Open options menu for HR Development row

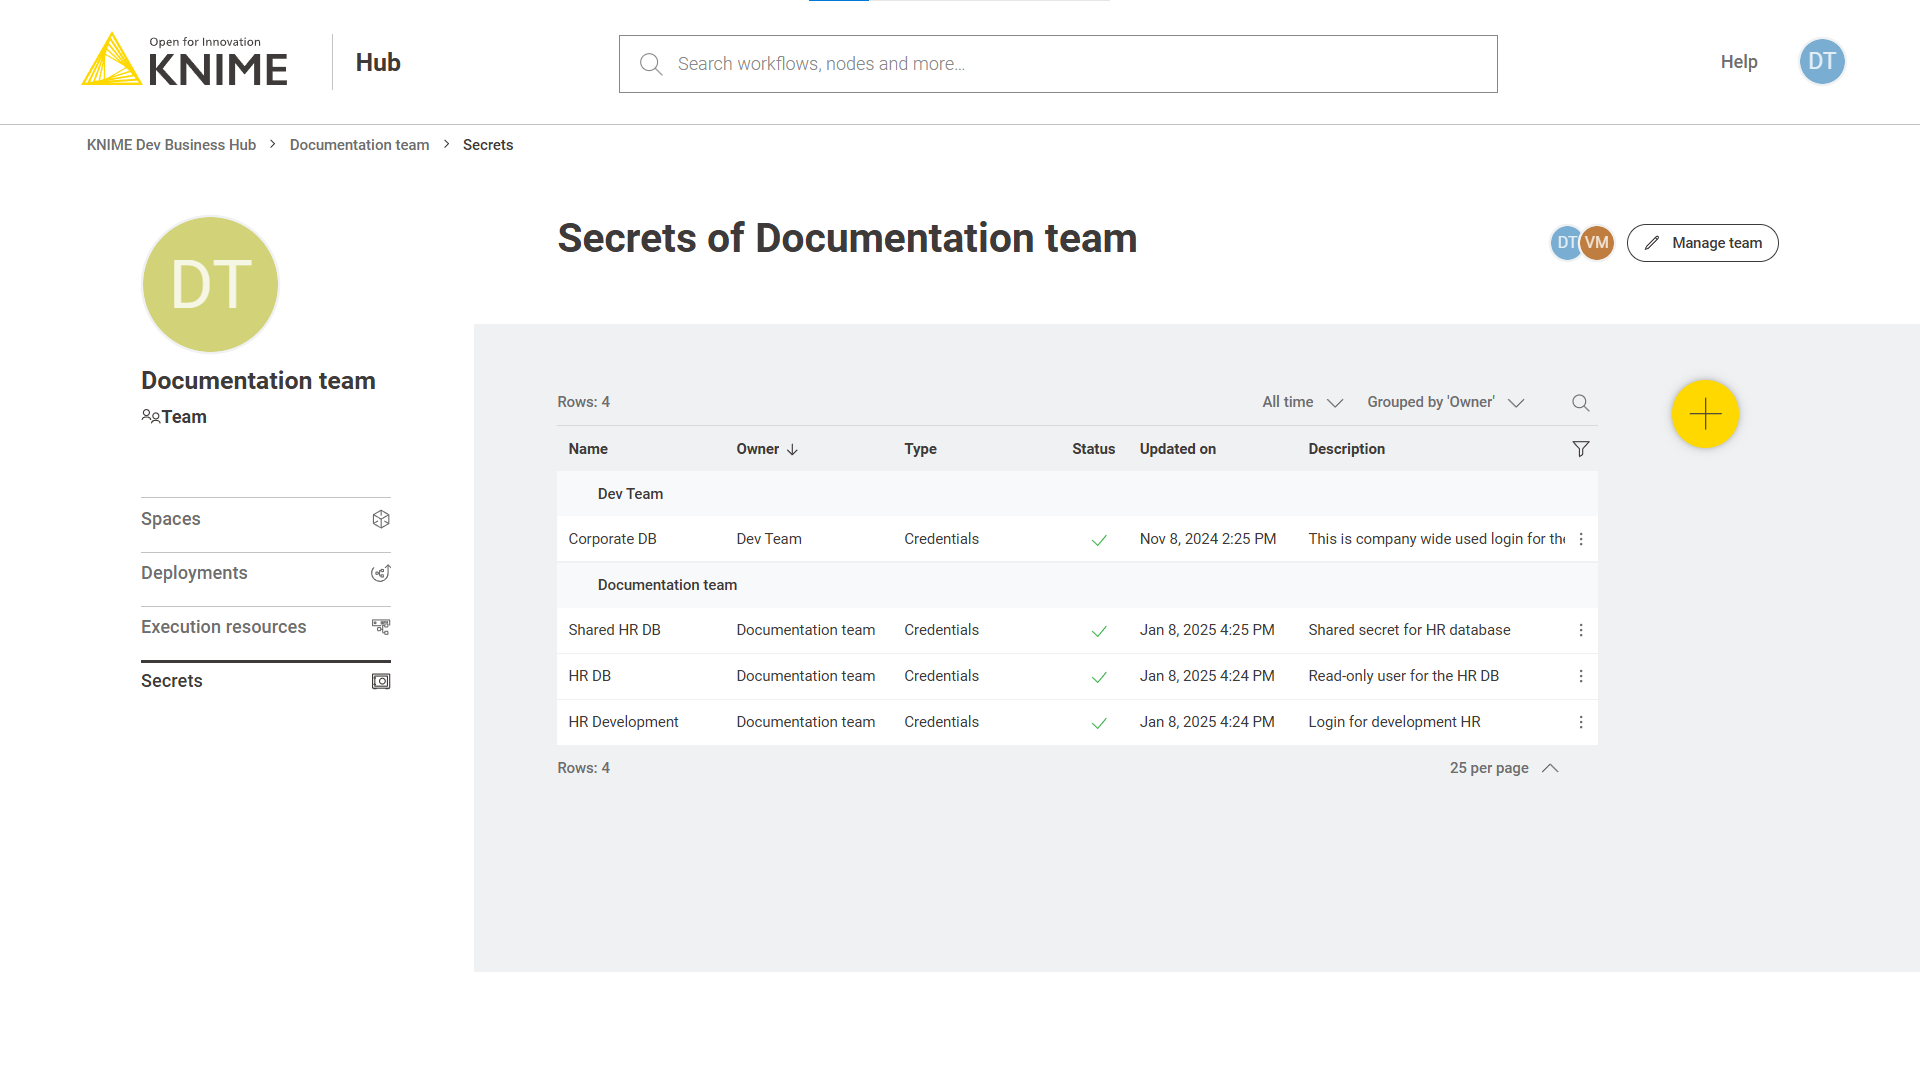[x=1580, y=722]
